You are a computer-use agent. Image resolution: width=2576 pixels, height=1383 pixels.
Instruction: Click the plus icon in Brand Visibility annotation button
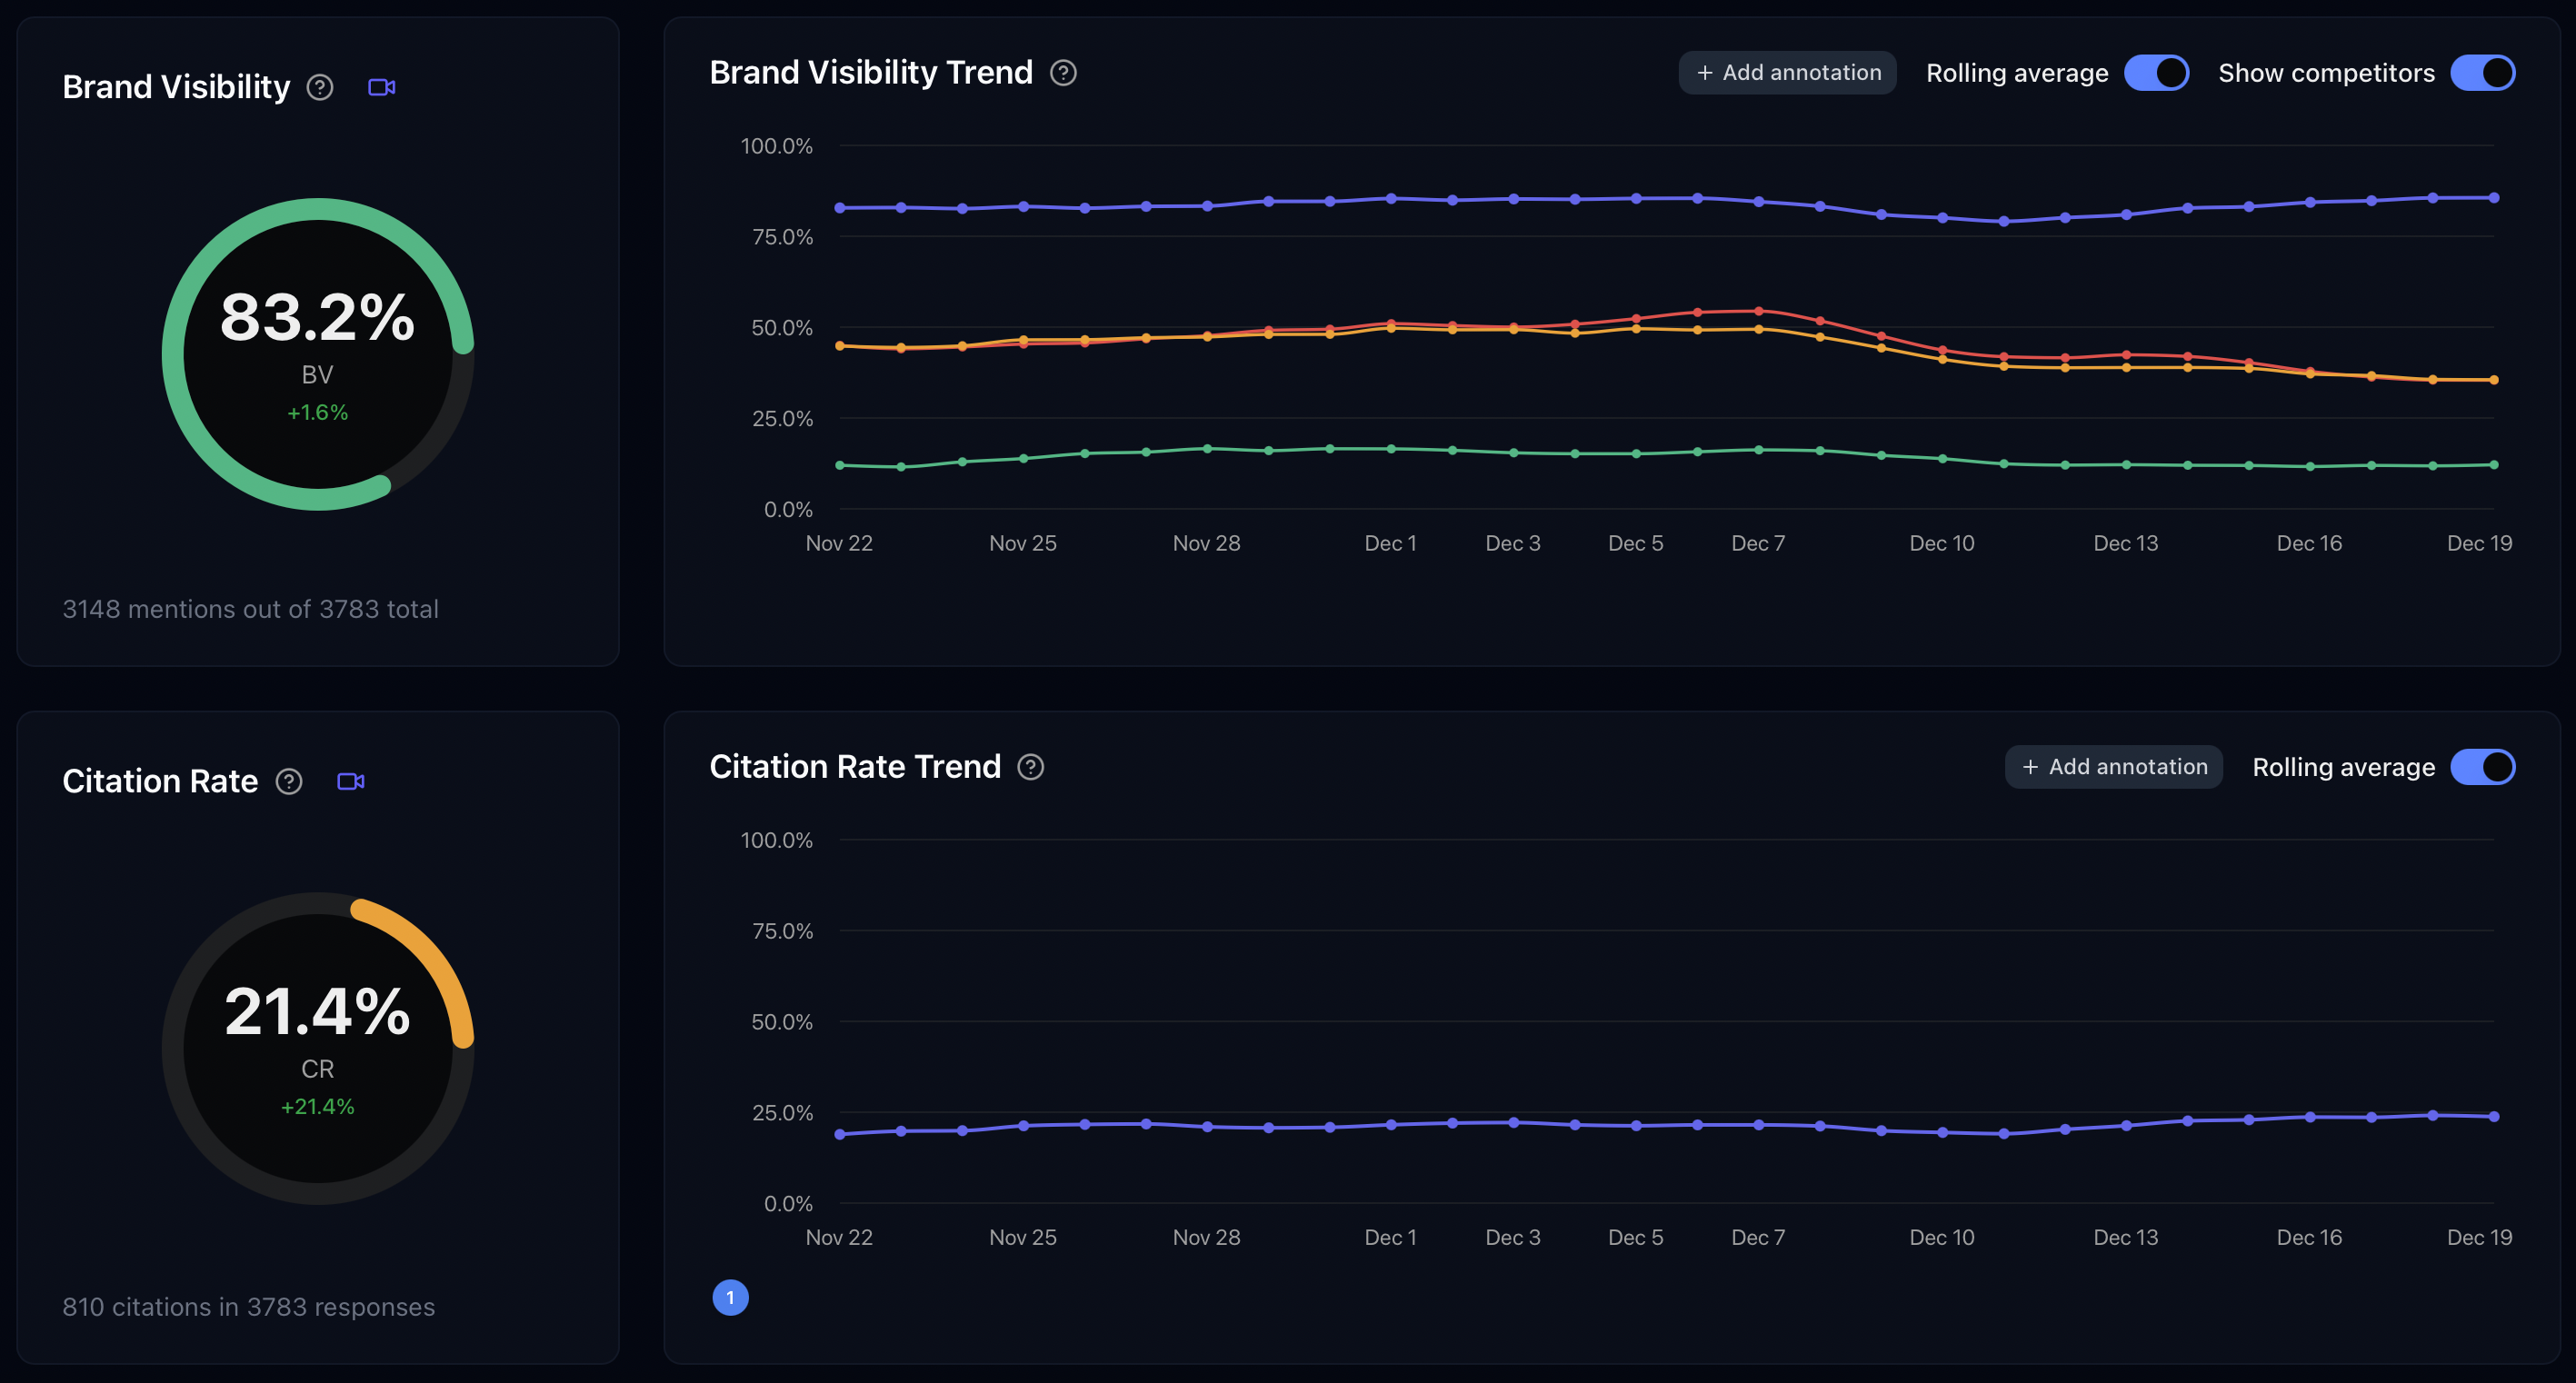(1705, 73)
